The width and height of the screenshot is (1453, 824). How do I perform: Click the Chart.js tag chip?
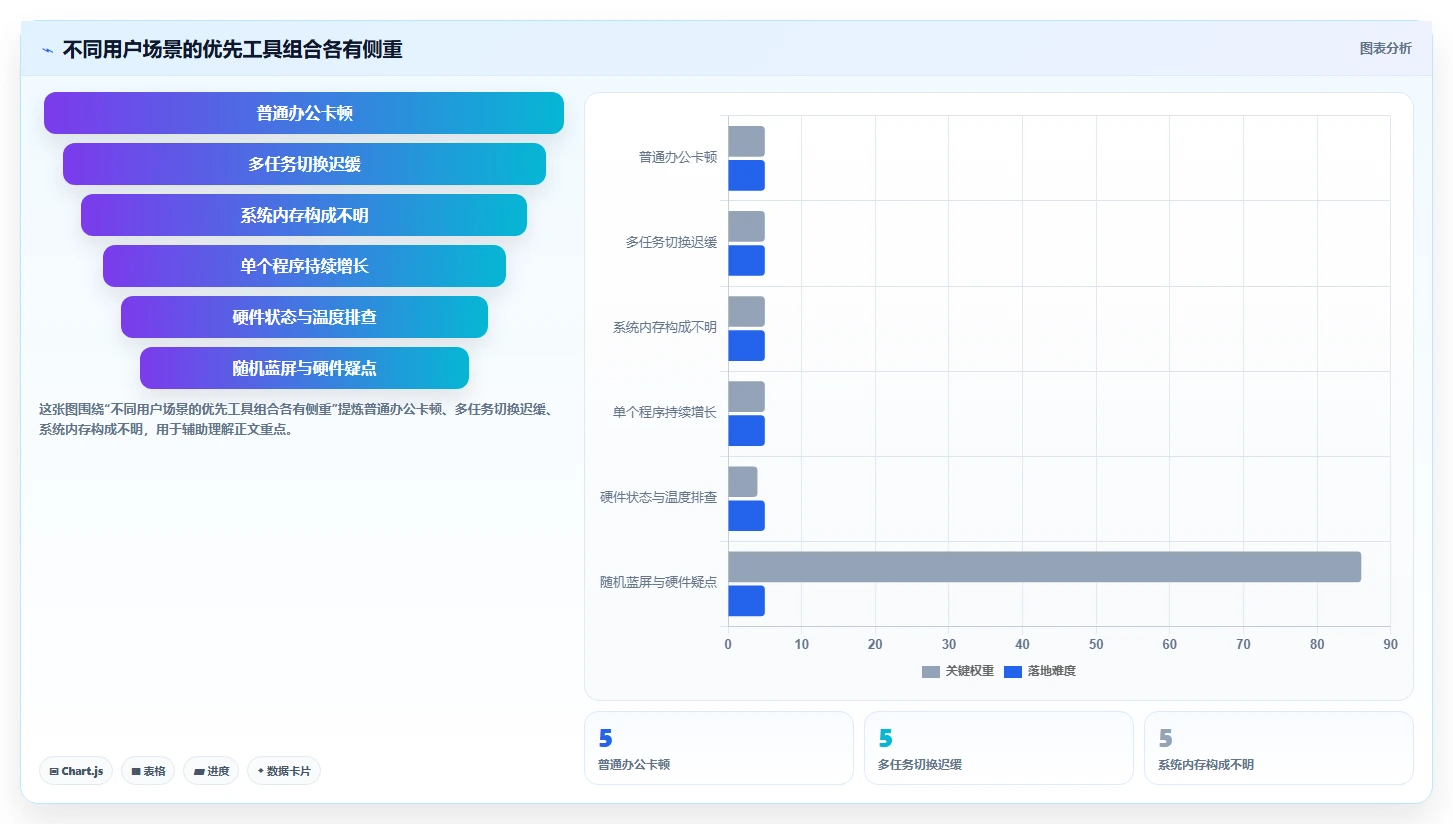(x=76, y=771)
